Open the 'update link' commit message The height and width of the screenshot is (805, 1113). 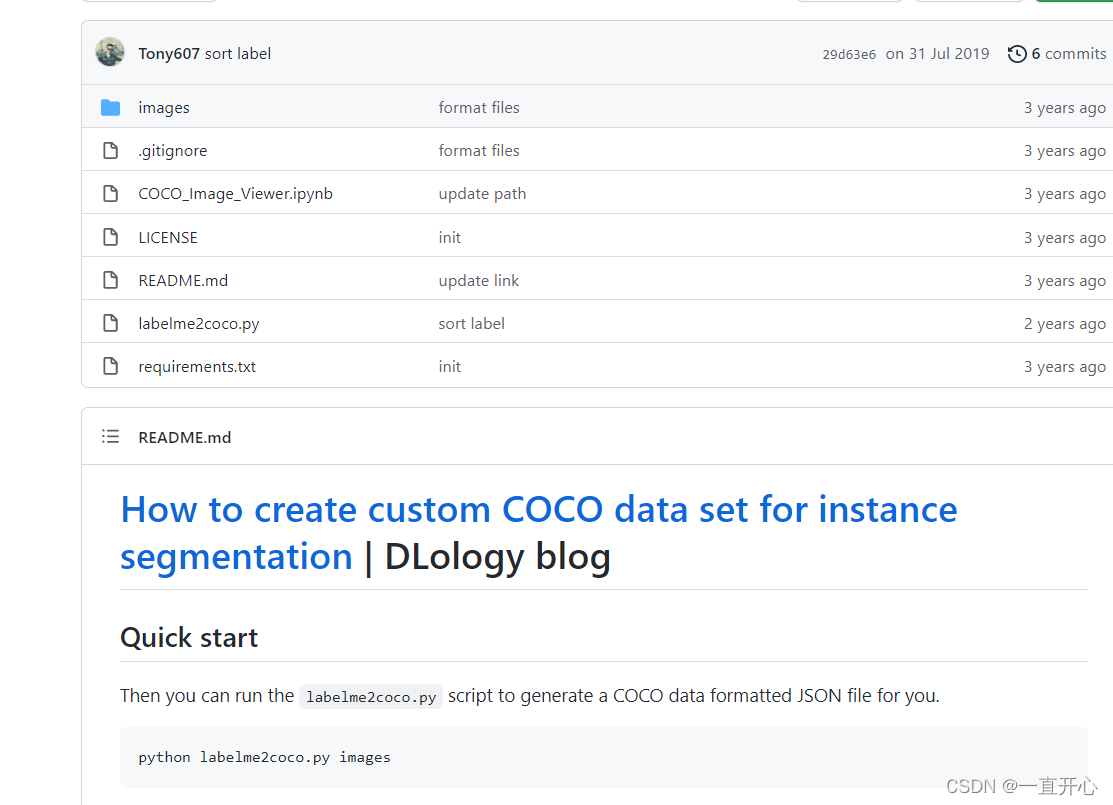(478, 281)
